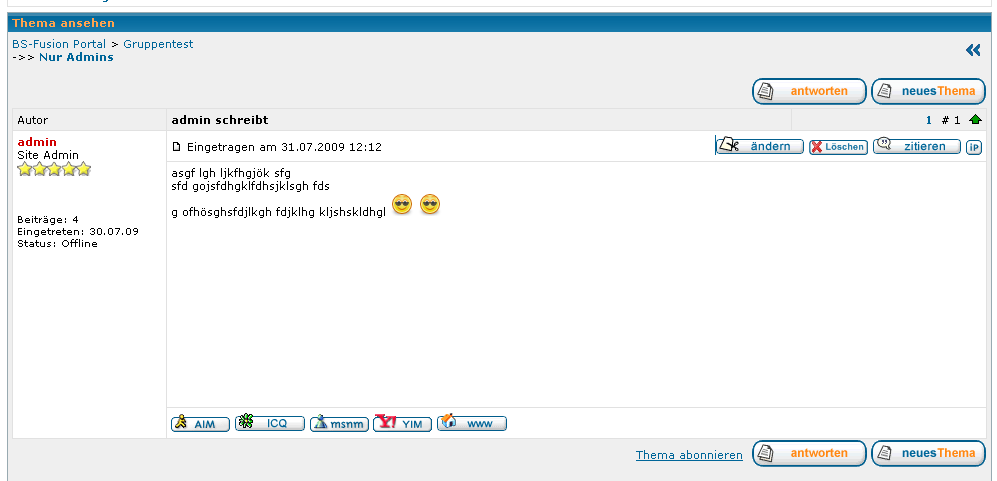997x481 pixels.
Task: Subscribe via Thema abonnieren link
Action: pos(689,455)
